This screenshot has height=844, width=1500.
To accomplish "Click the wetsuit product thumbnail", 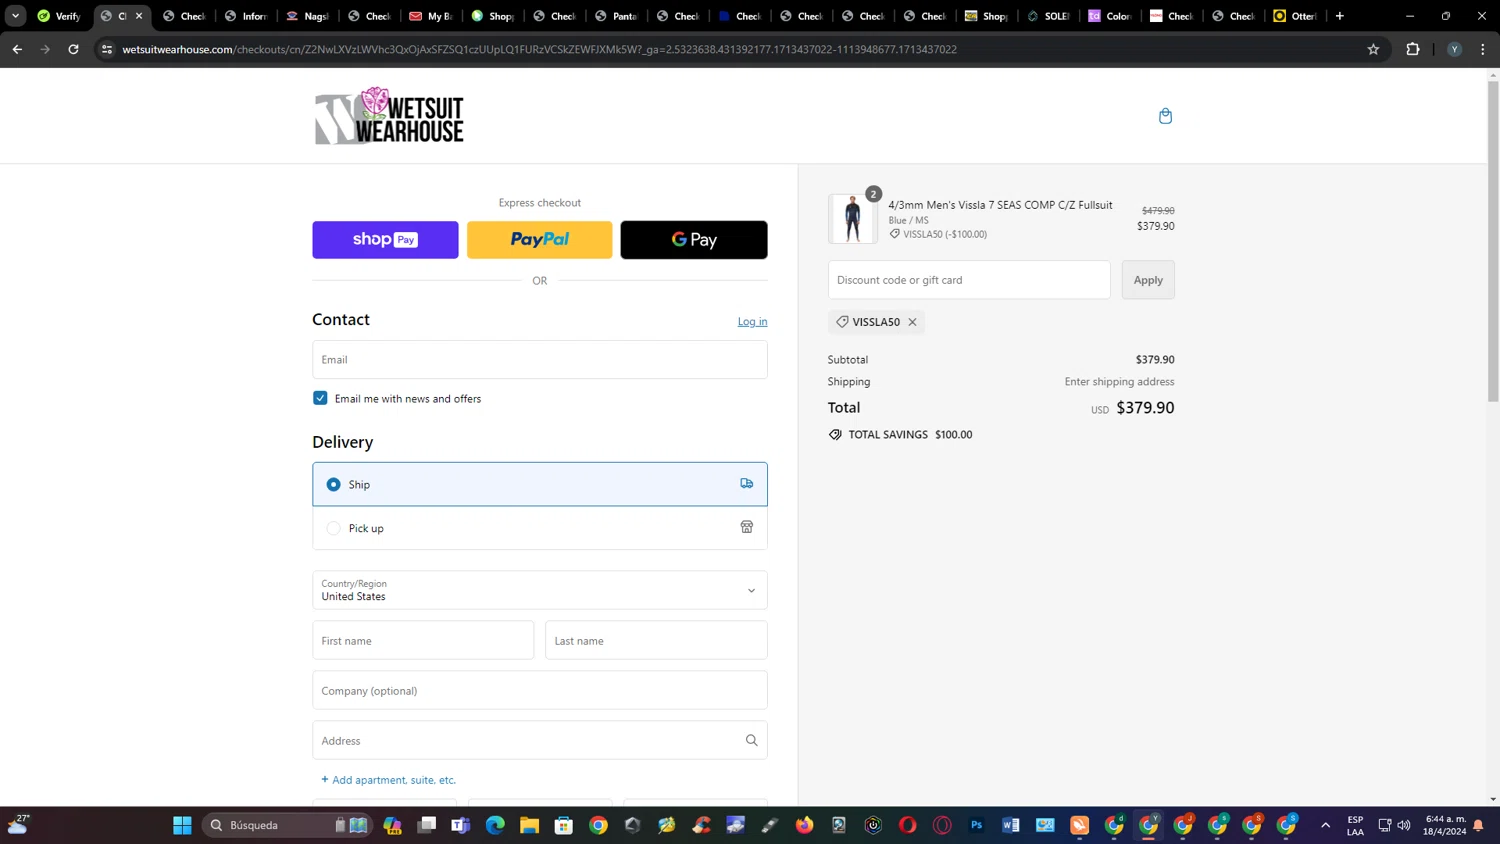I will pyautogui.click(x=852, y=218).
